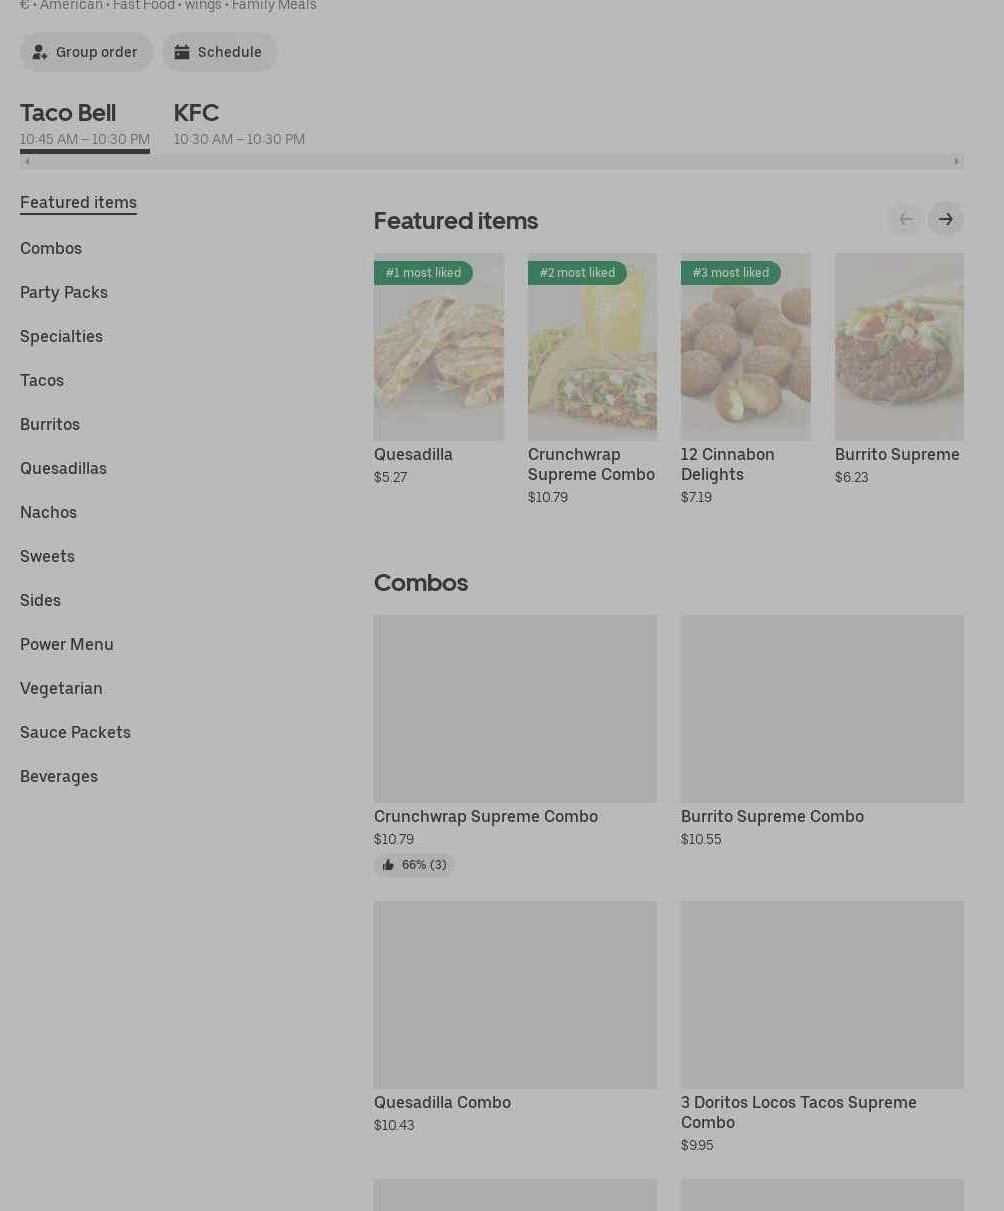This screenshot has width=1004, height=1211.
Task: Click the Group order person icon
Action: coord(40,52)
